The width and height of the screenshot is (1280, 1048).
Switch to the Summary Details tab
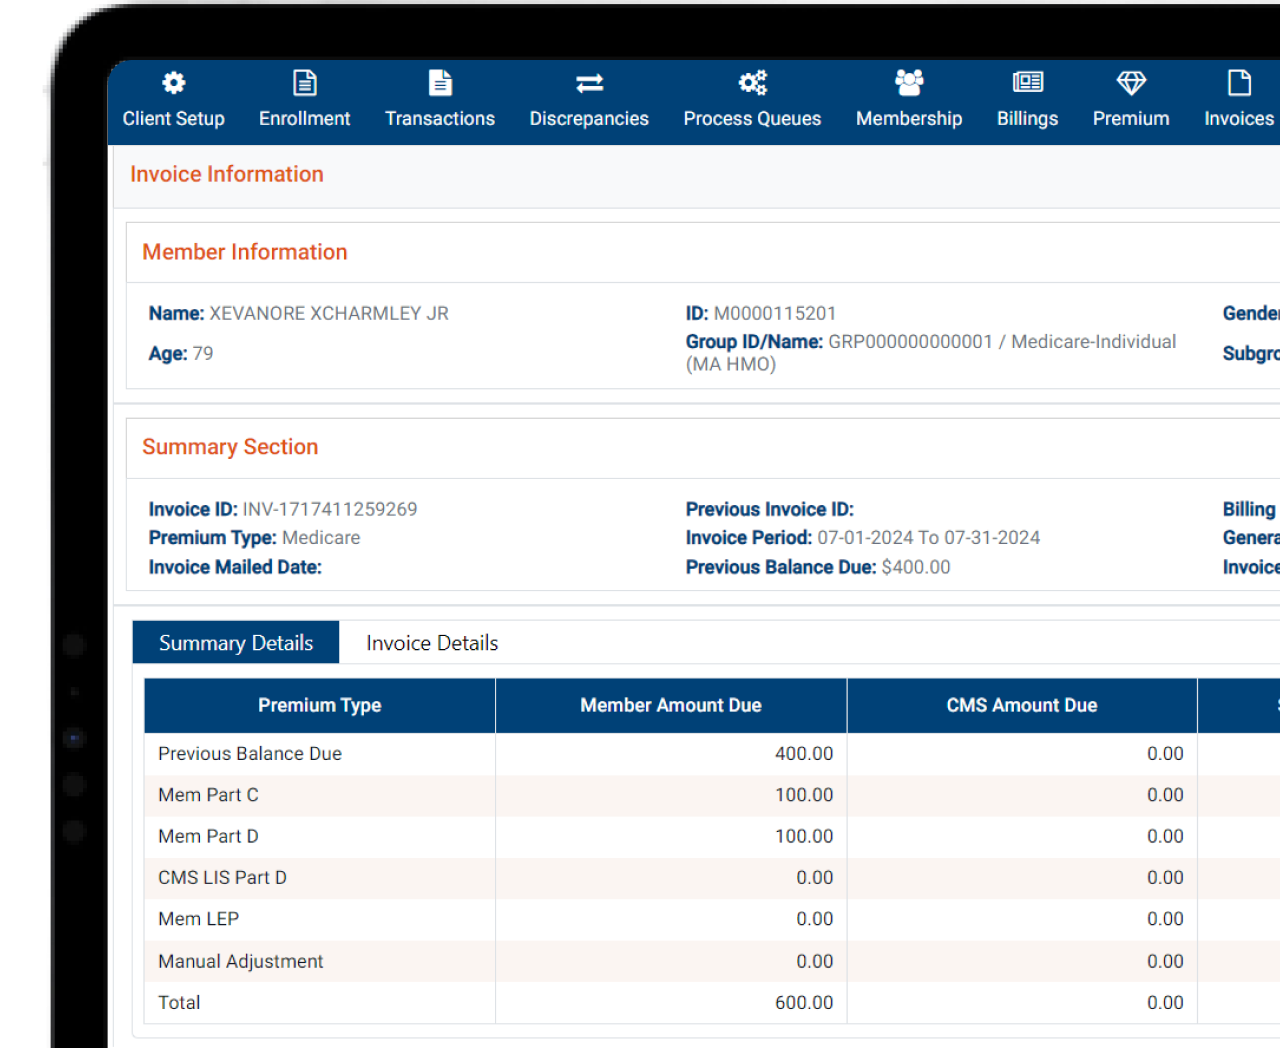[x=236, y=642]
